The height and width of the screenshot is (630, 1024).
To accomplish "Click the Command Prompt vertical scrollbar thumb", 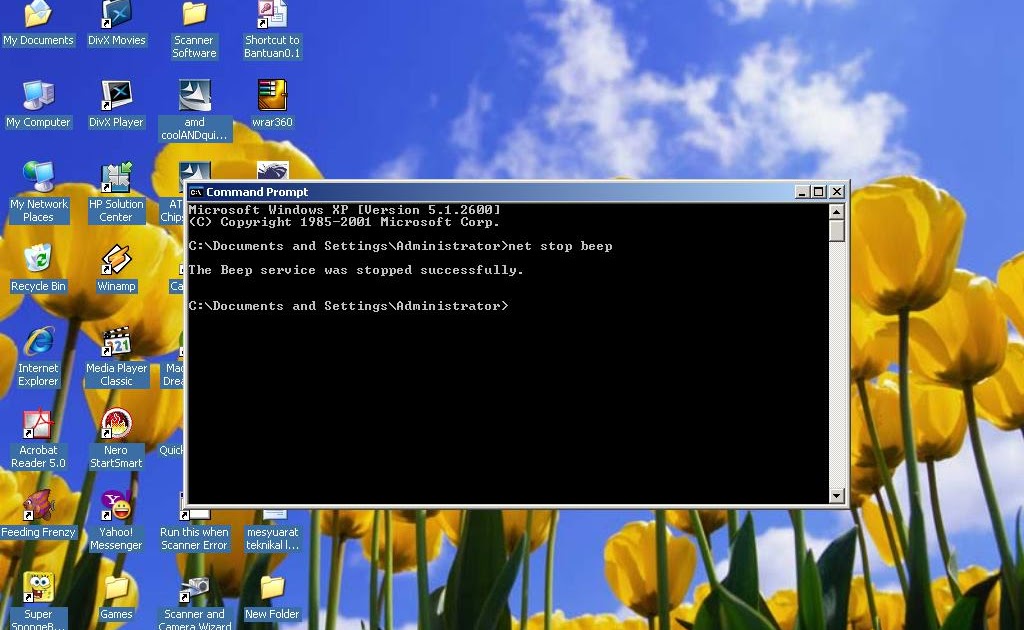I will tap(837, 230).
